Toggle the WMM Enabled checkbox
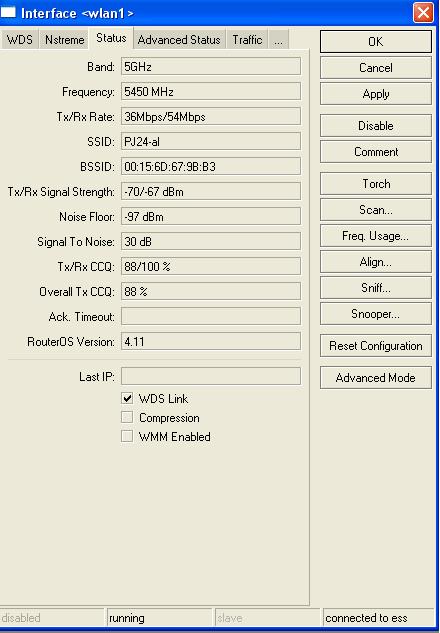Image resolution: width=440 pixels, height=633 pixels. pyautogui.click(x=127, y=436)
